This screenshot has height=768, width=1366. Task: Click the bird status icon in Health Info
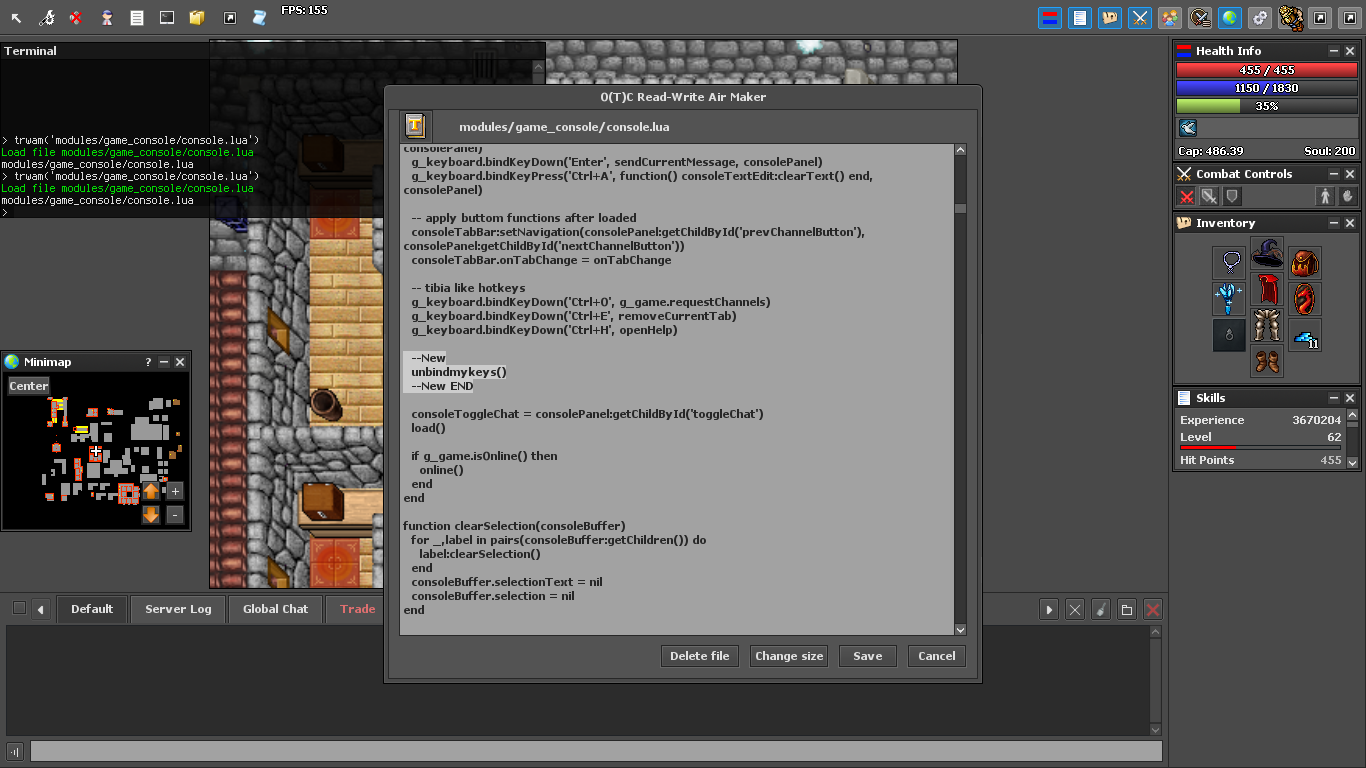pos(1188,128)
